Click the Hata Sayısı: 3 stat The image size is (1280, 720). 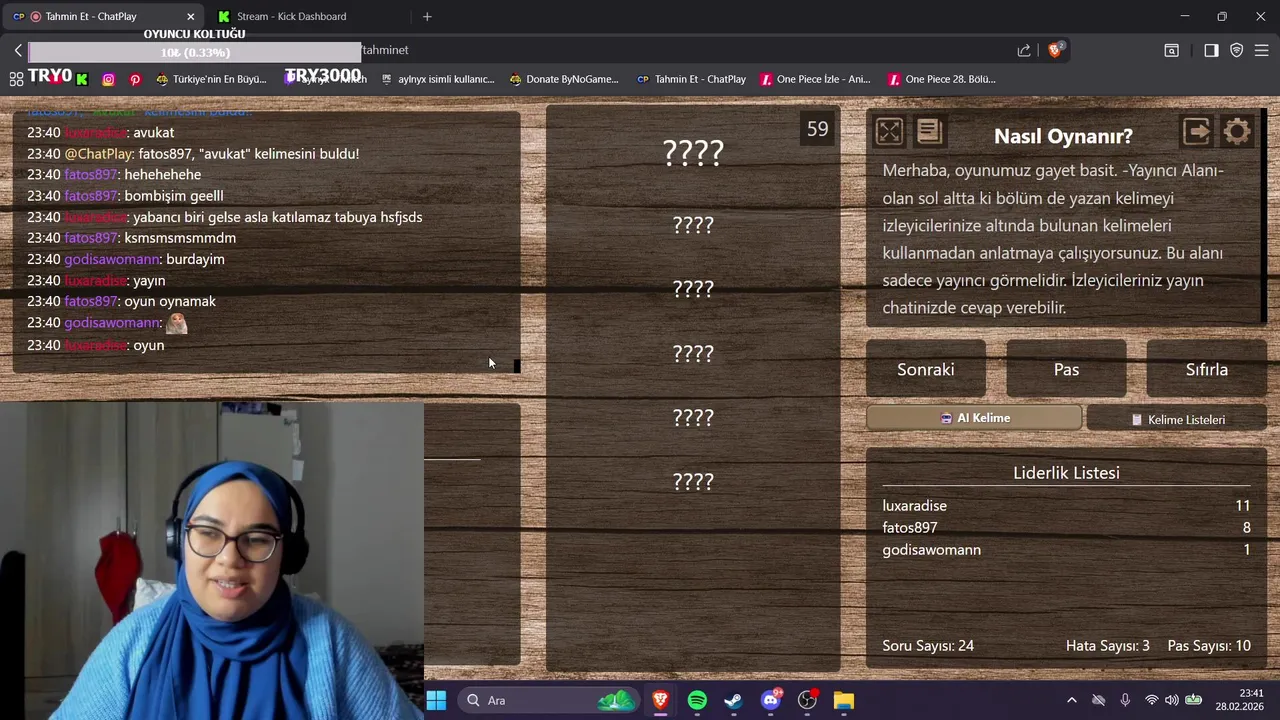(x=1108, y=646)
